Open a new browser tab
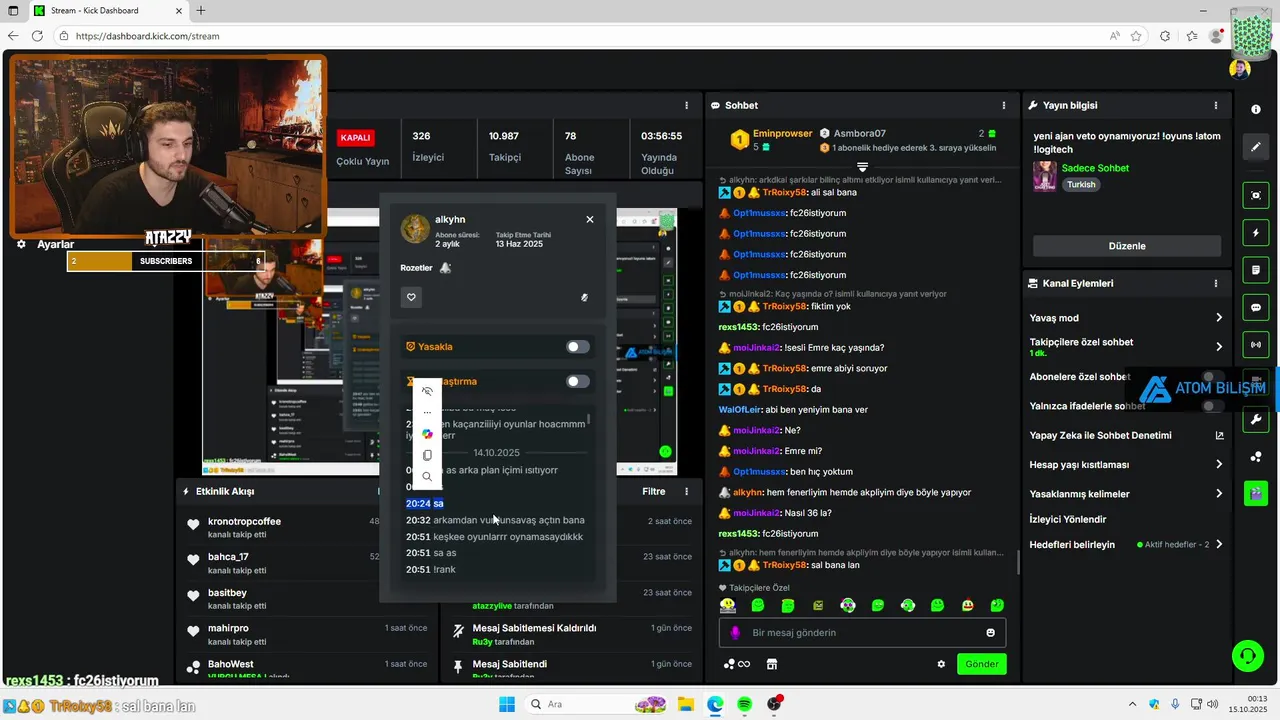This screenshot has width=1280, height=720. click(x=201, y=10)
